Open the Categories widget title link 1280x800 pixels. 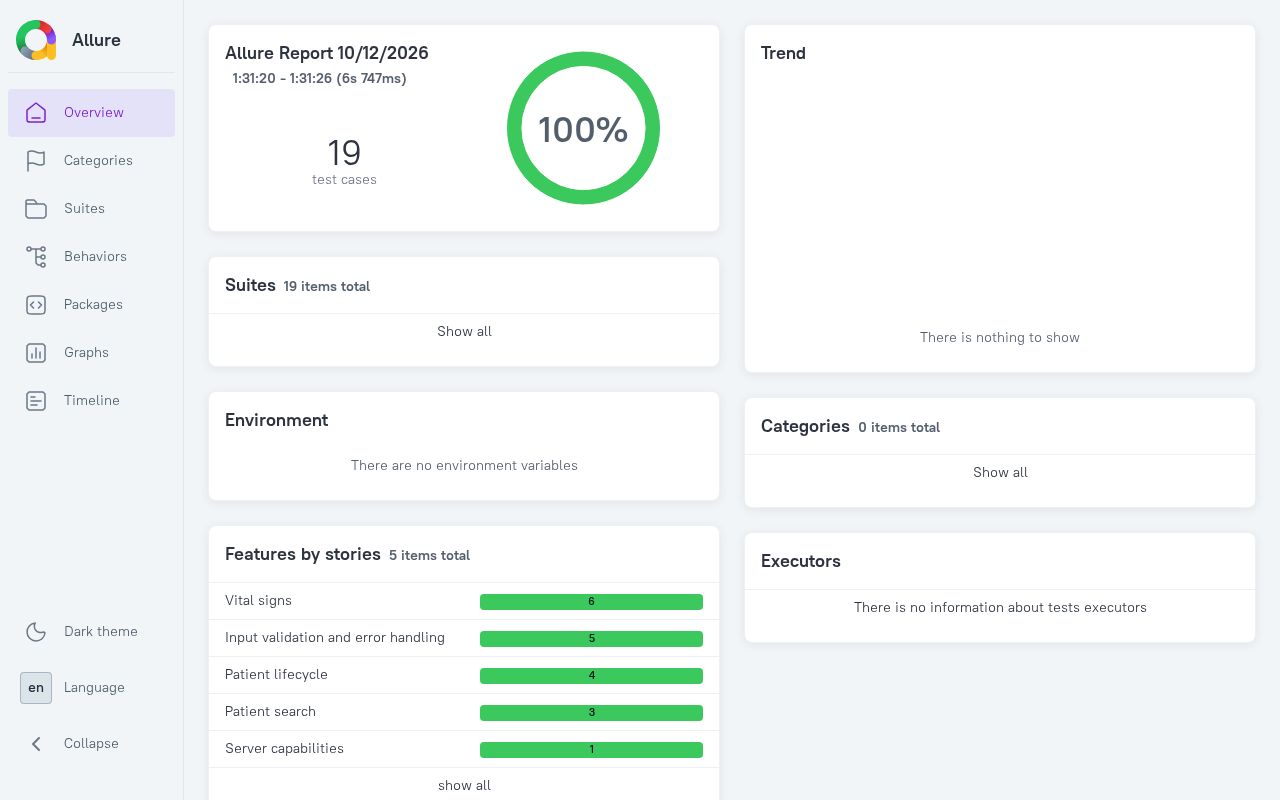coord(805,426)
